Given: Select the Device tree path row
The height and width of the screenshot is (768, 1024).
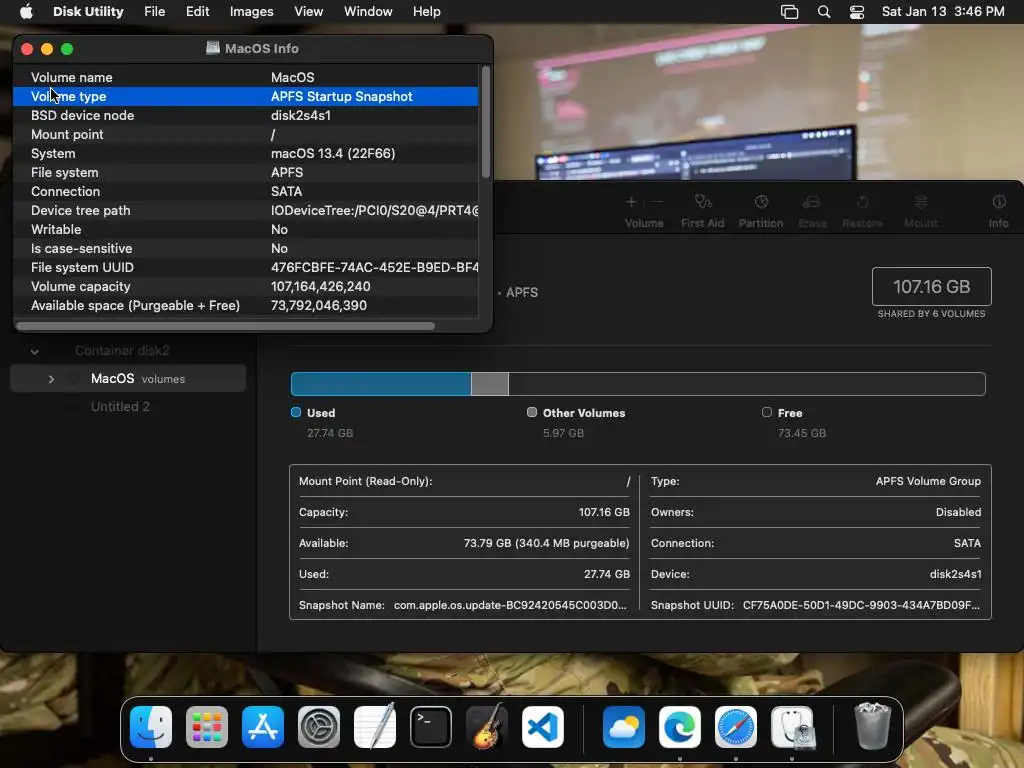Looking at the screenshot, I should coord(246,210).
